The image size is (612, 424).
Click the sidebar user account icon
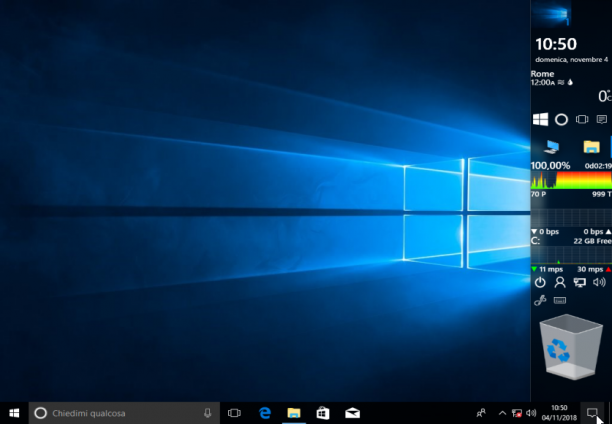click(x=560, y=282)
